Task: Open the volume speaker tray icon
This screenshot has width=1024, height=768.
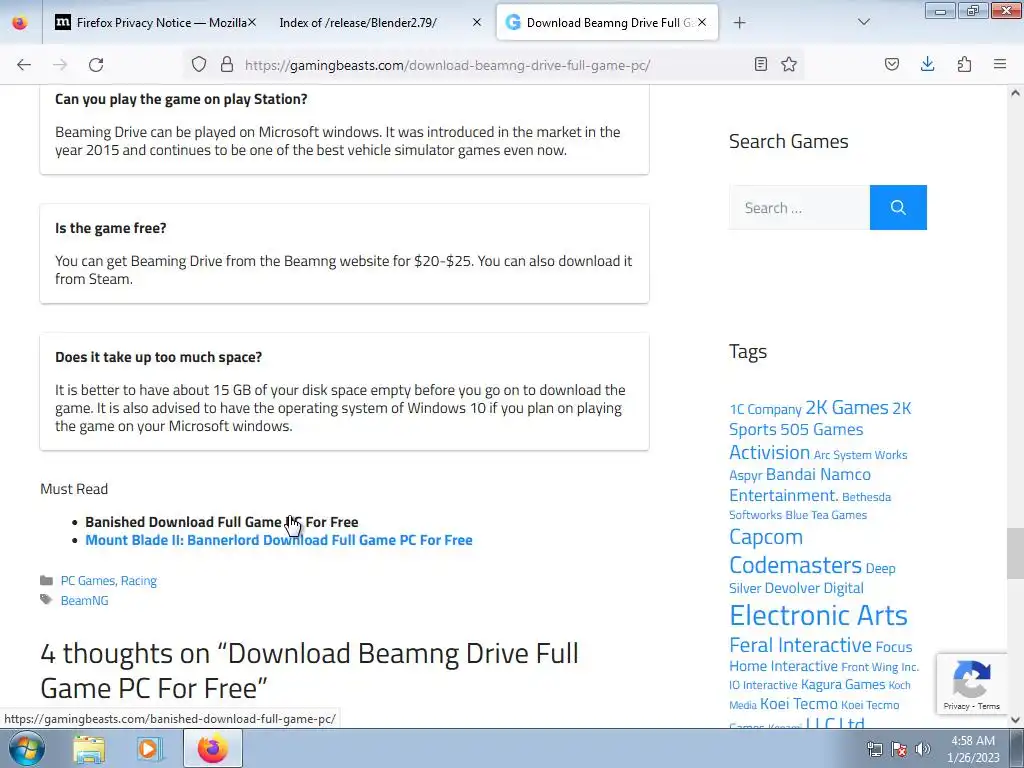Action: (923, 748)
